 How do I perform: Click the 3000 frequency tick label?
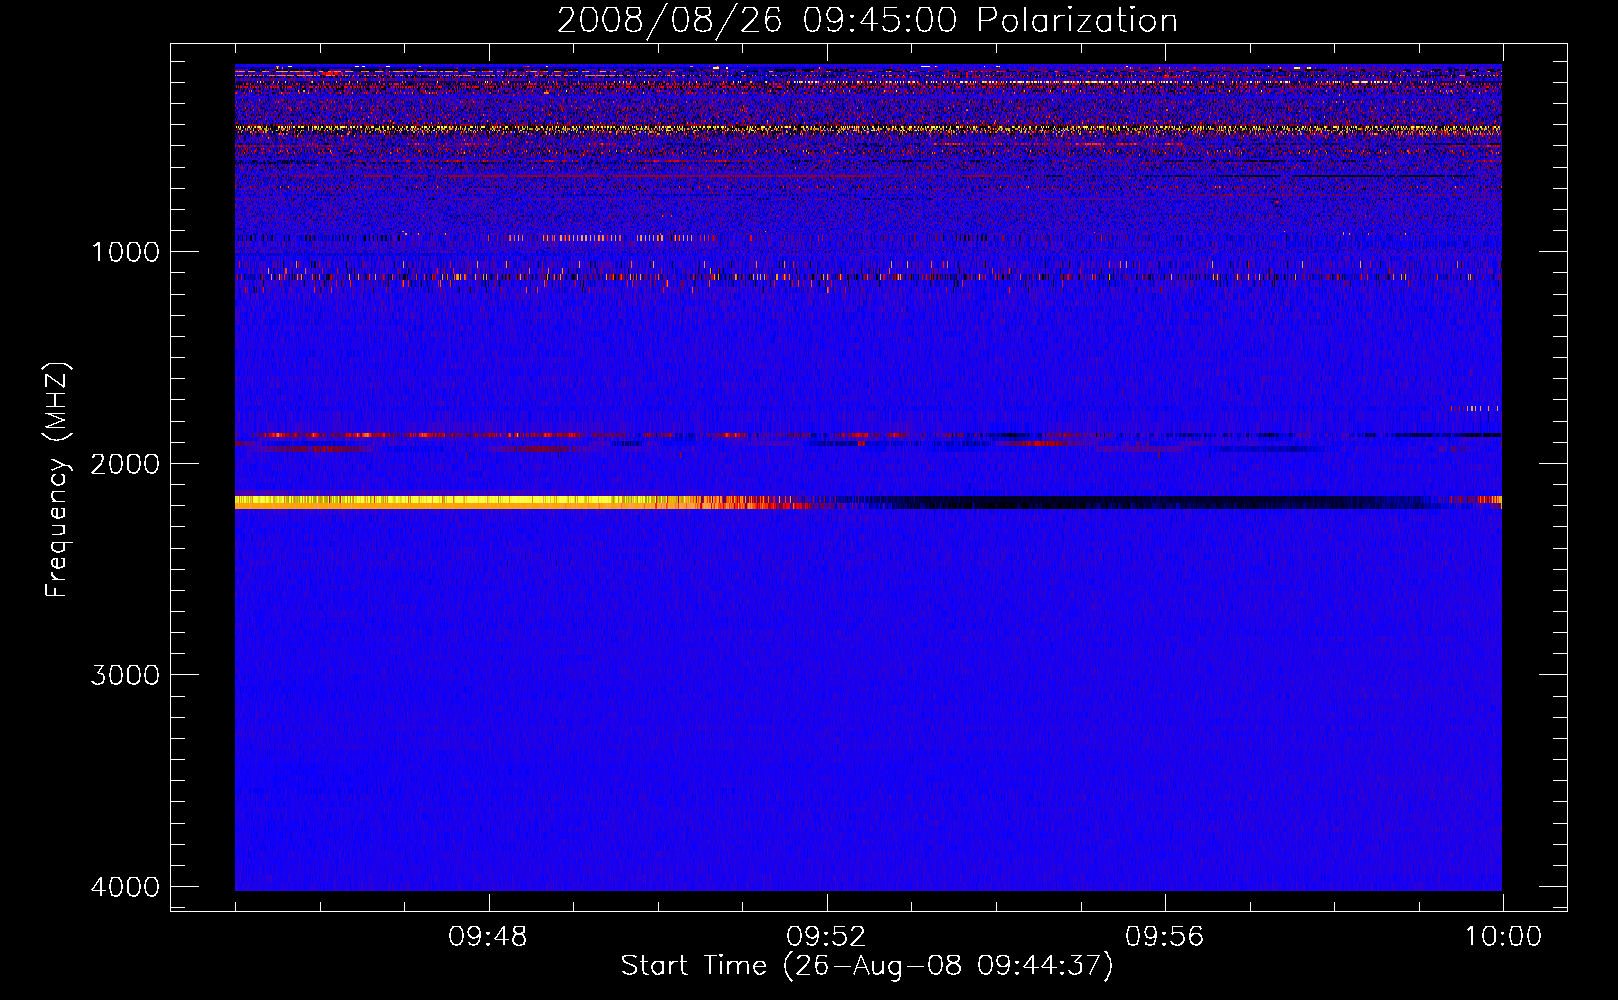[x=125, y=675]
